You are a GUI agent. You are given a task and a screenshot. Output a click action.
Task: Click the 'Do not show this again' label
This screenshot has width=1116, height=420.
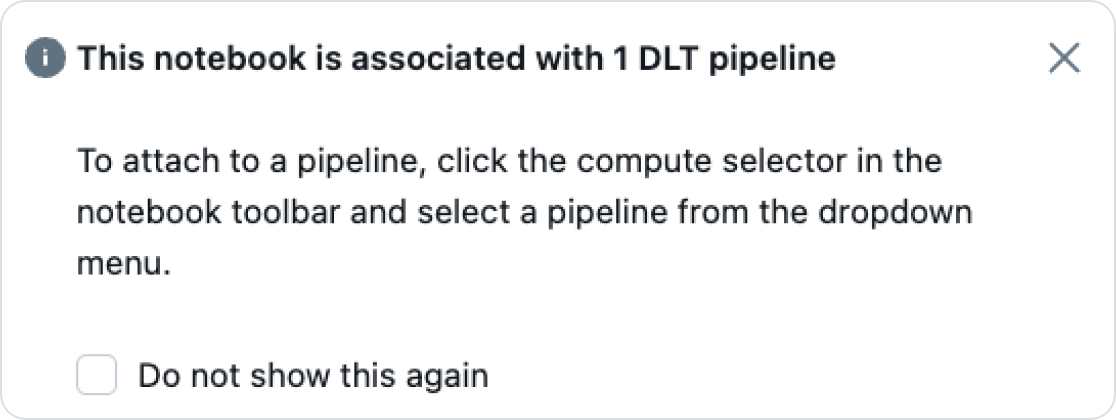tap(313, 377)
